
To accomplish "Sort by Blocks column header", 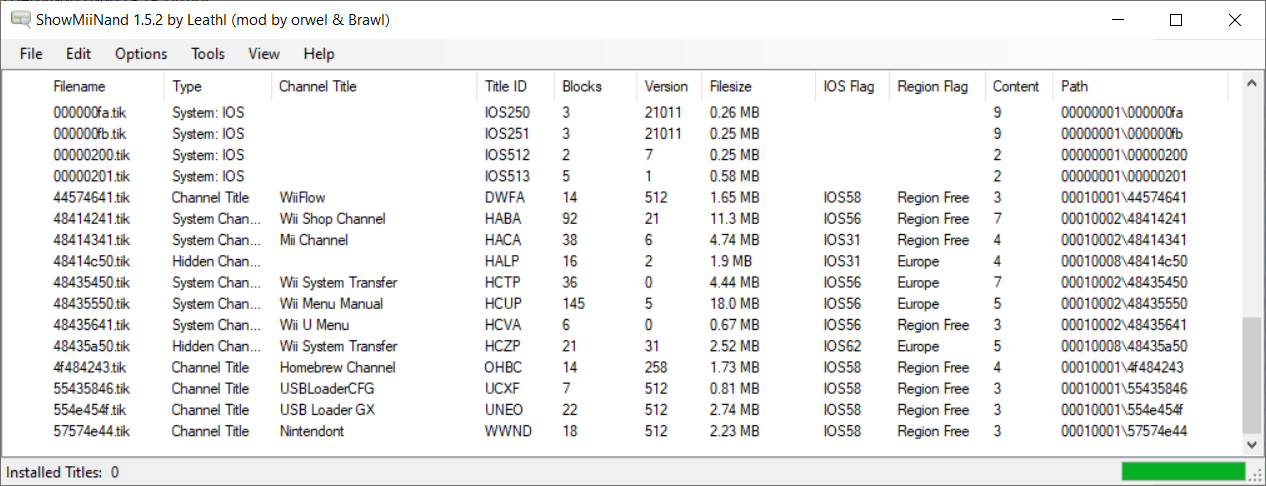I will [596, 87].
